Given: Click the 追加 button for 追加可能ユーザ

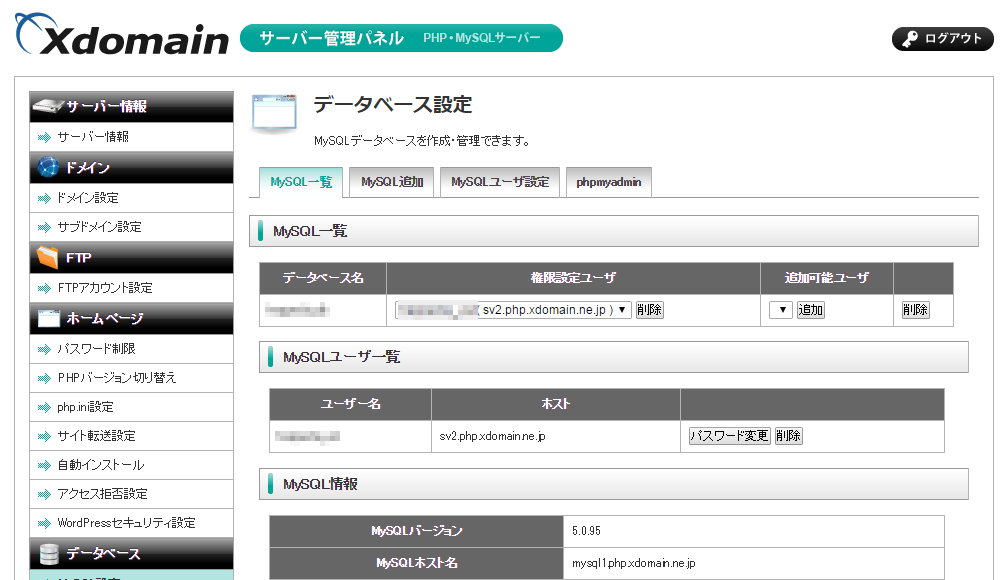Looking at the screenshot, I should click(811, 310).
